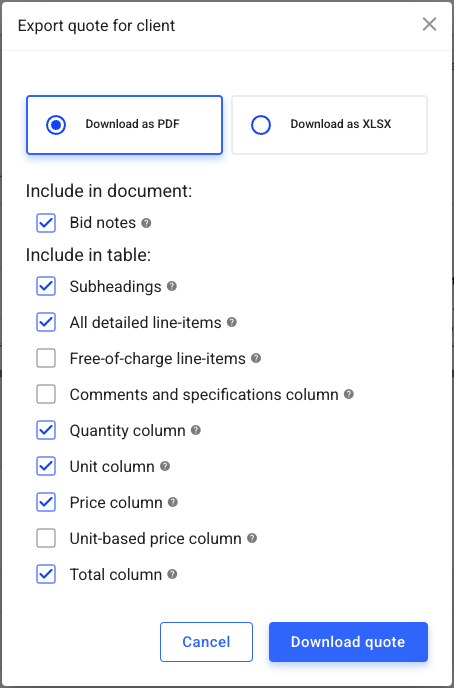Viewport: 454px width, 688px height.
Task: Click help icon beside Price column
Action: [x=173, y=502]
